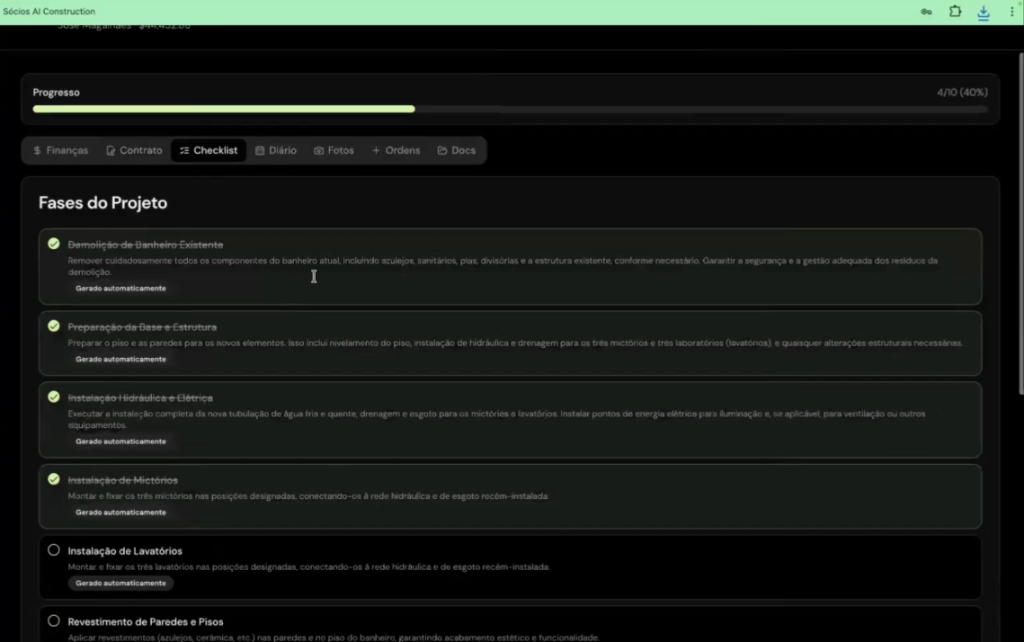Open the three-dot browser menu

(1012, 12)
